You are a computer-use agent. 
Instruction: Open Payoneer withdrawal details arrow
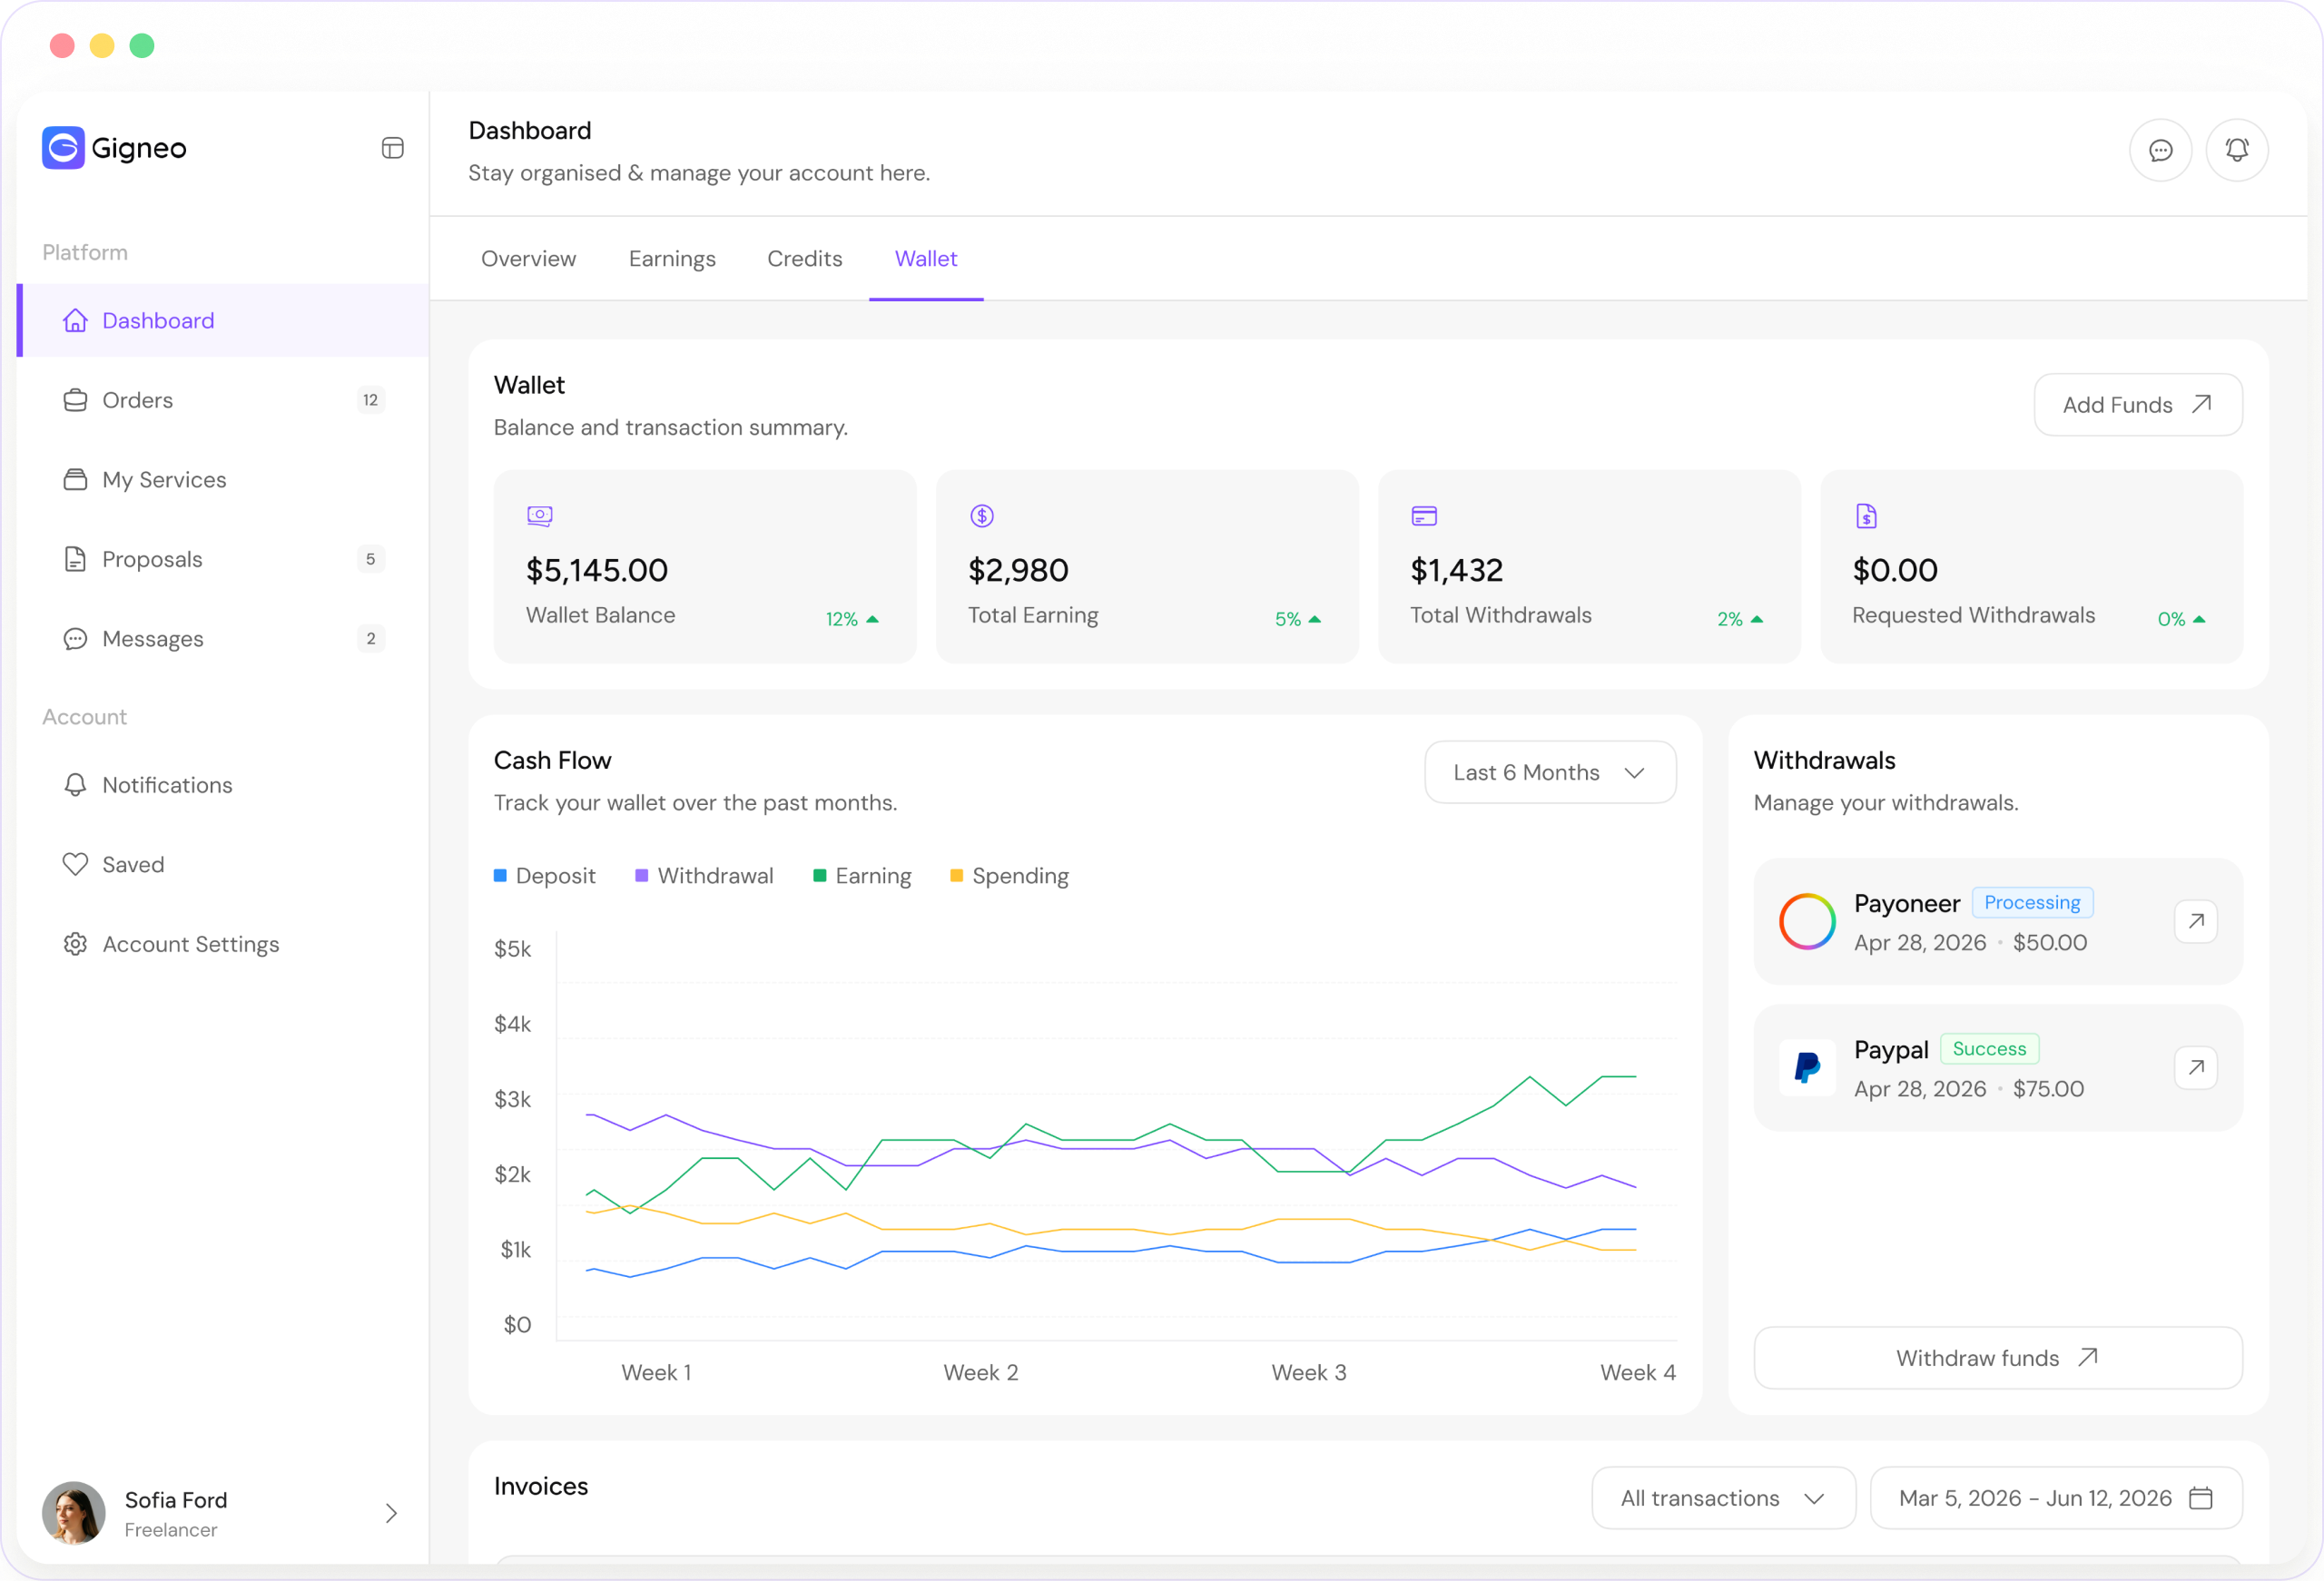click(x=2196, y=921)
